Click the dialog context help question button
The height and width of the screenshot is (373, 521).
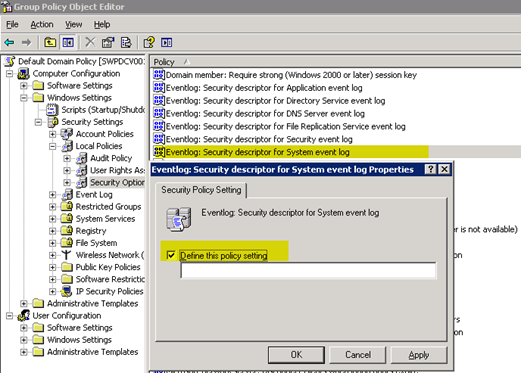(x=431, y=169)
